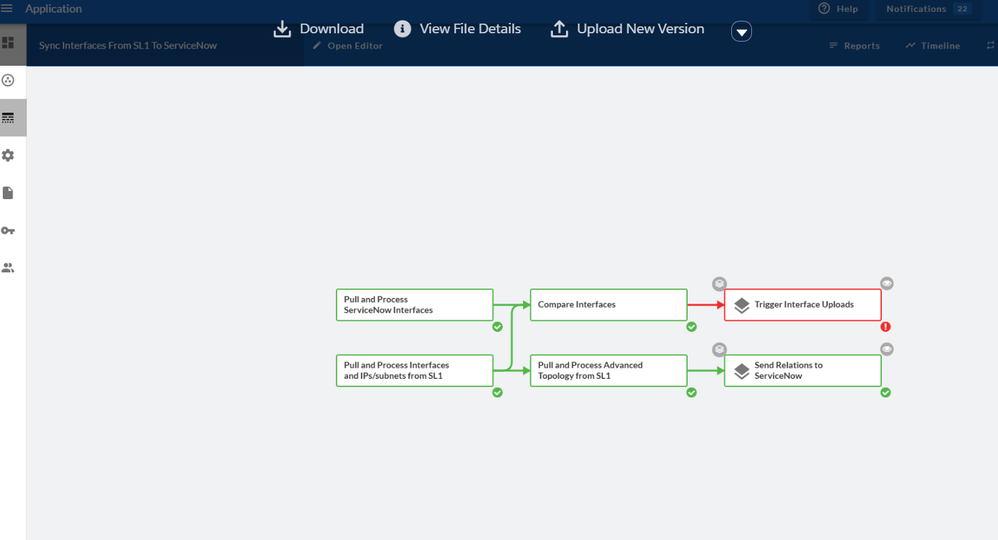Click green check under ServiceNow Interfaces step

coord(497,327)
